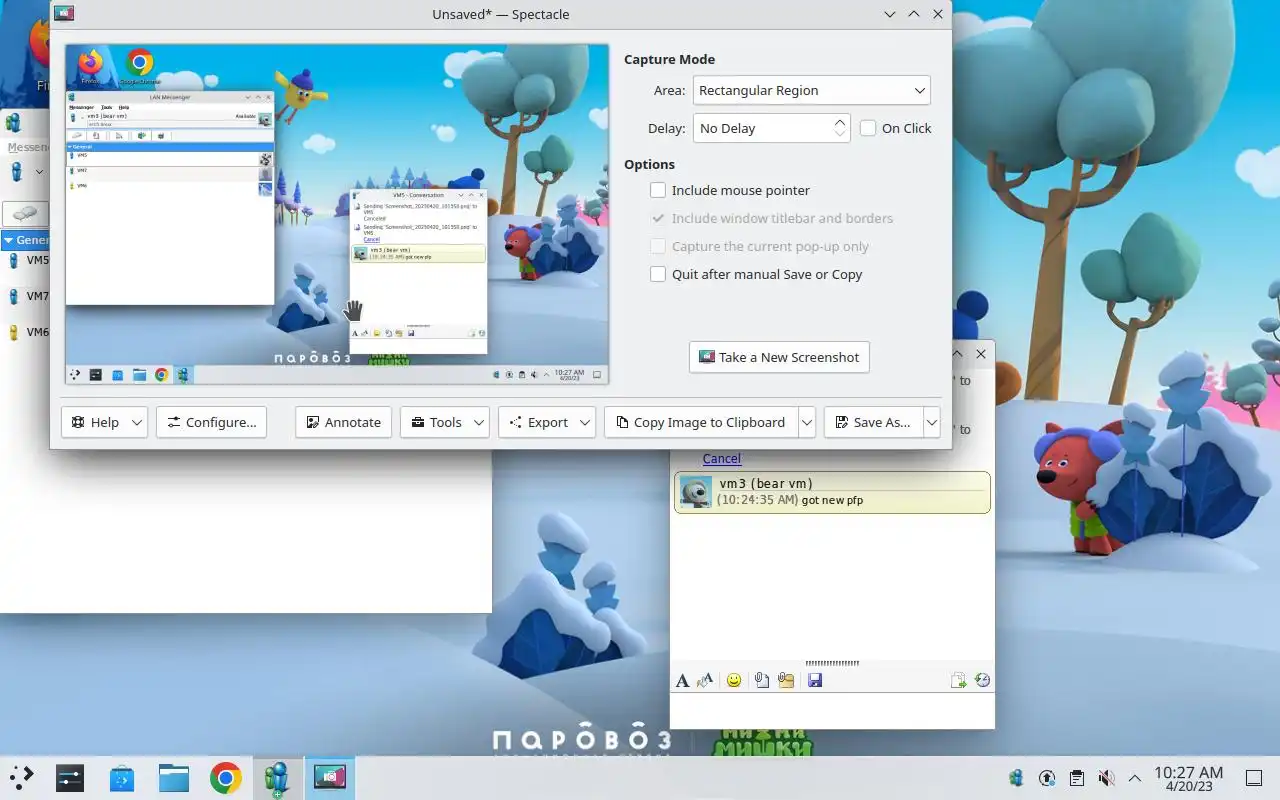This screenshot has width=1280, height=800.
Task: Click the save conversation floppy icon
Action: coord(815,680)
